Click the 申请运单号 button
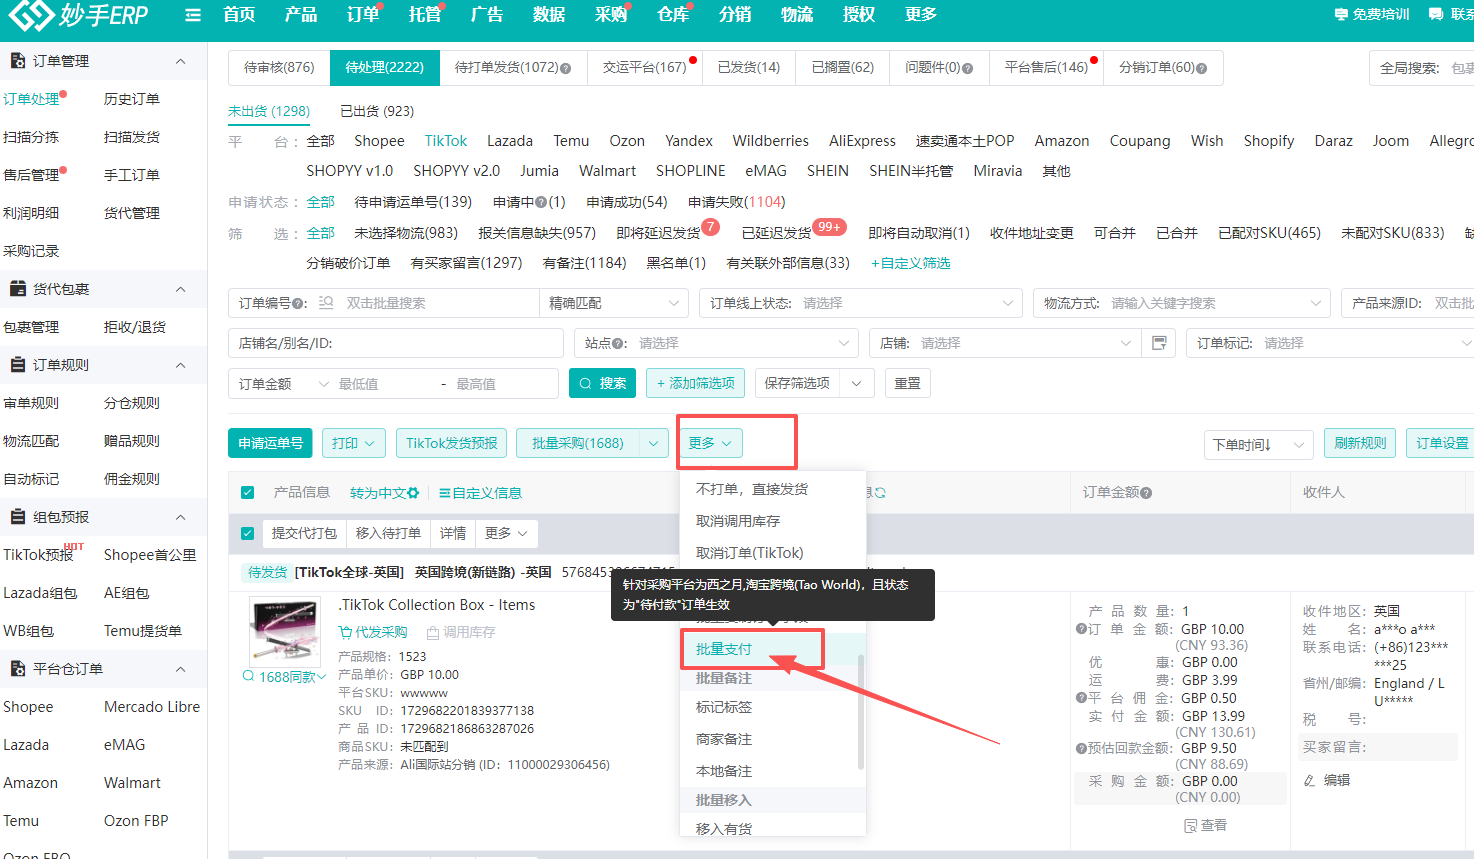Viewport: 1474px width, 859px height. pyautogui.click(x=270, y=443)
